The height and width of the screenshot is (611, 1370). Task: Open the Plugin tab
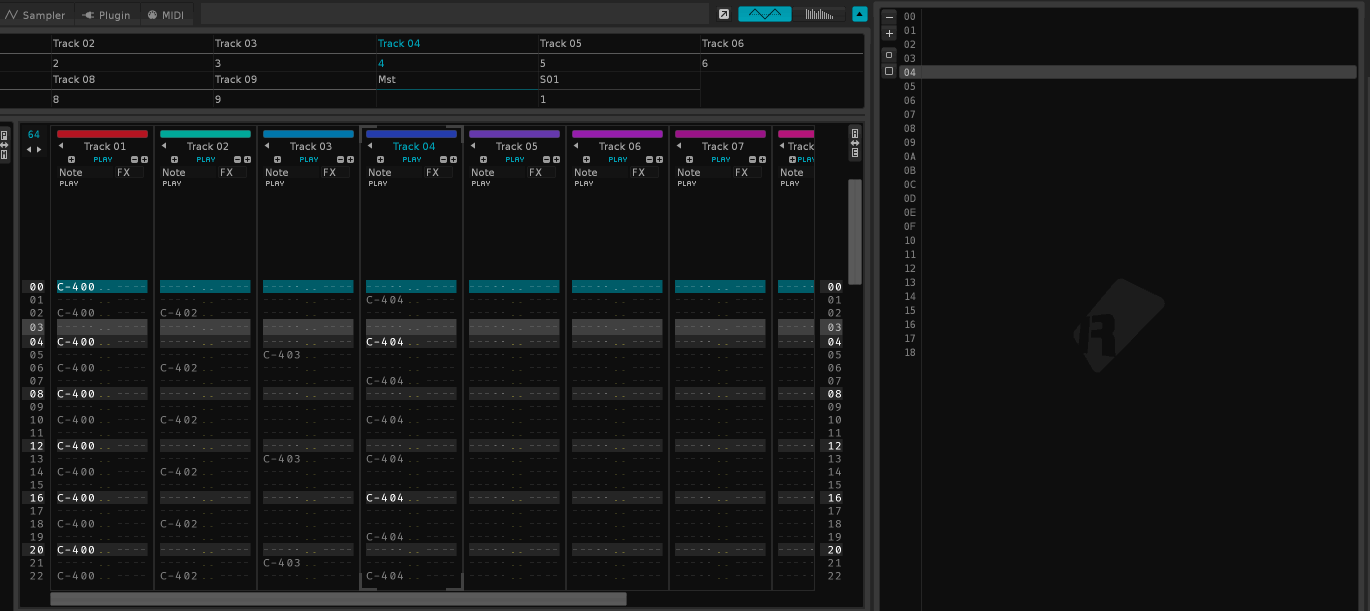tap(106, 15)
